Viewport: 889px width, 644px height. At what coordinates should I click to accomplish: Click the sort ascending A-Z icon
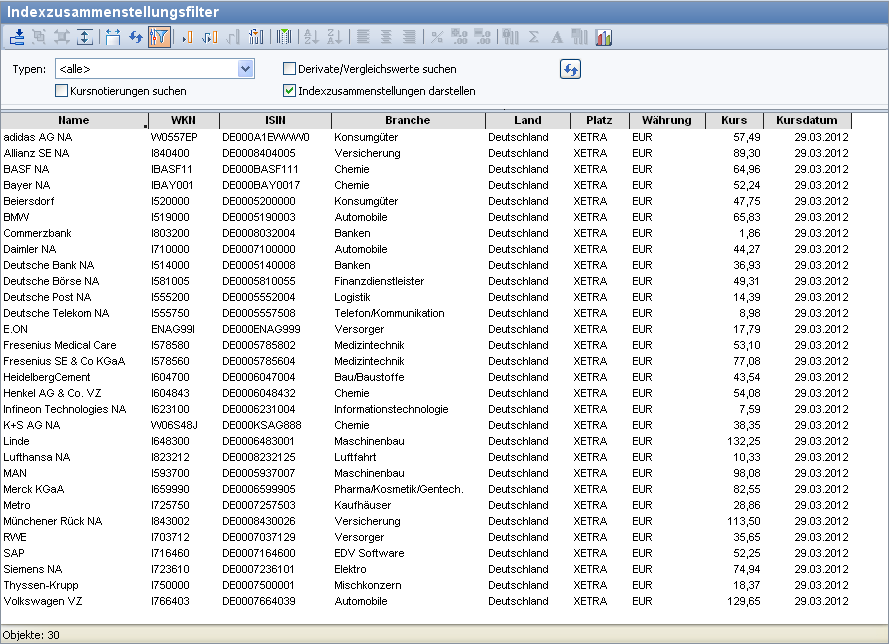click(310, 37)
